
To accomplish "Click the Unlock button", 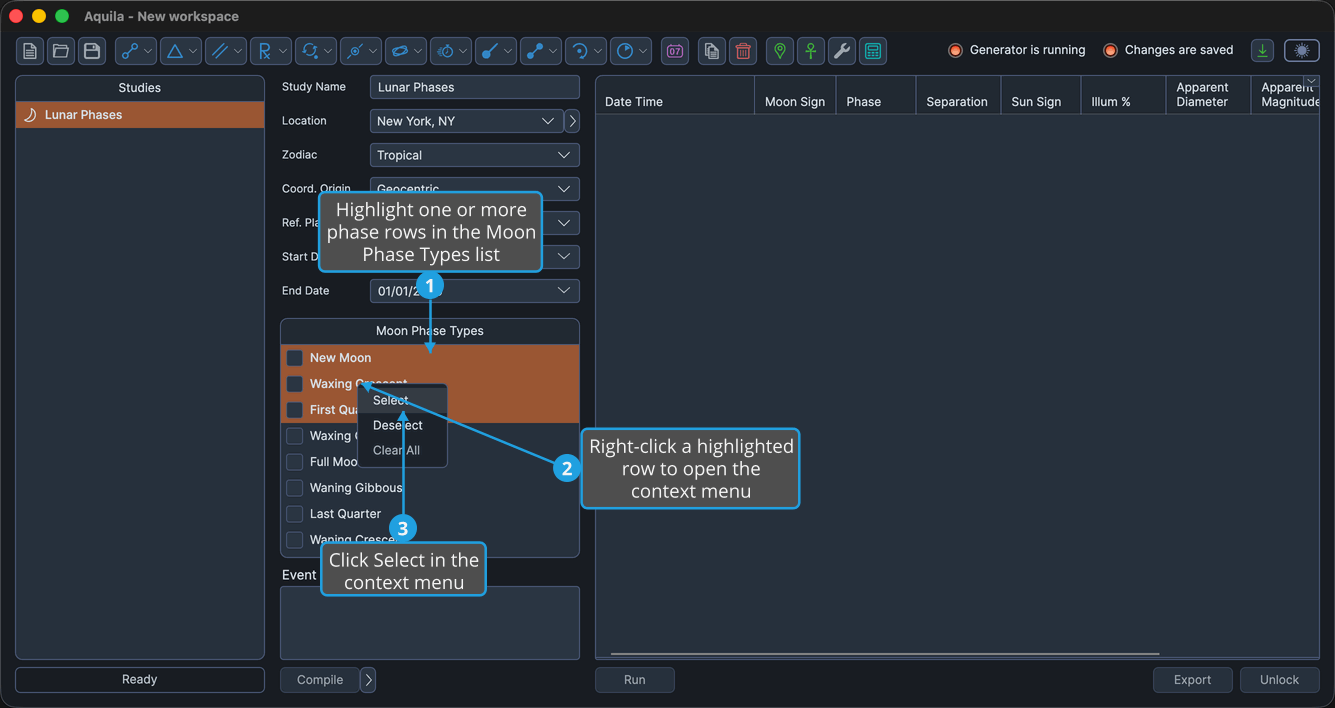I will click(x=1280, y=680).
